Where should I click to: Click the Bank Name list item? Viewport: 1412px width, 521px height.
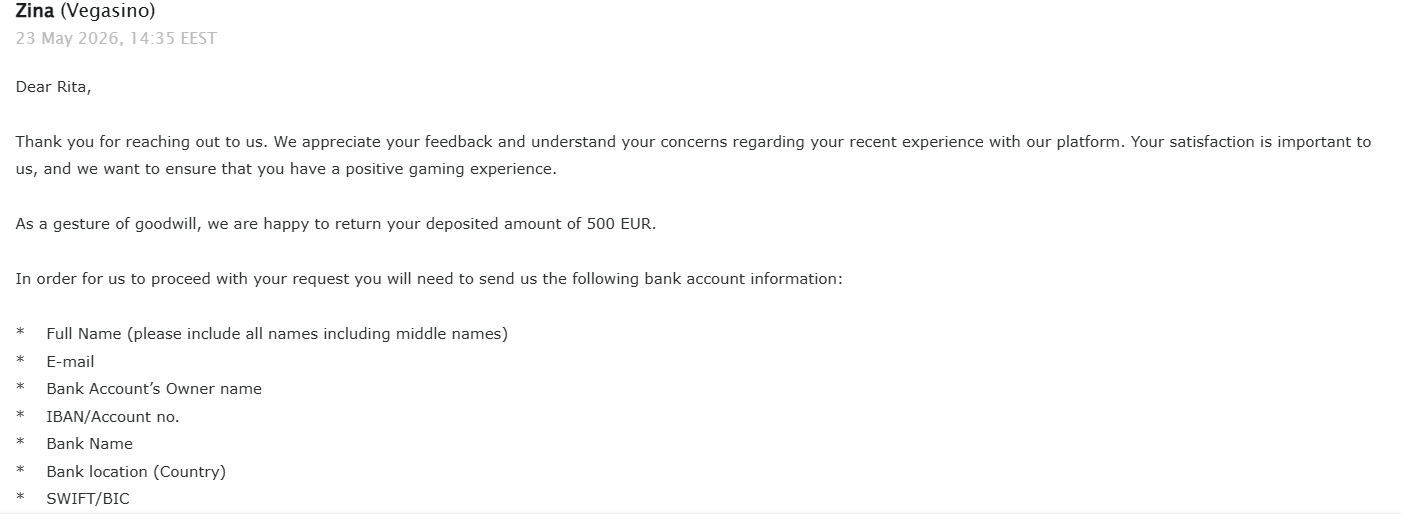89,444
